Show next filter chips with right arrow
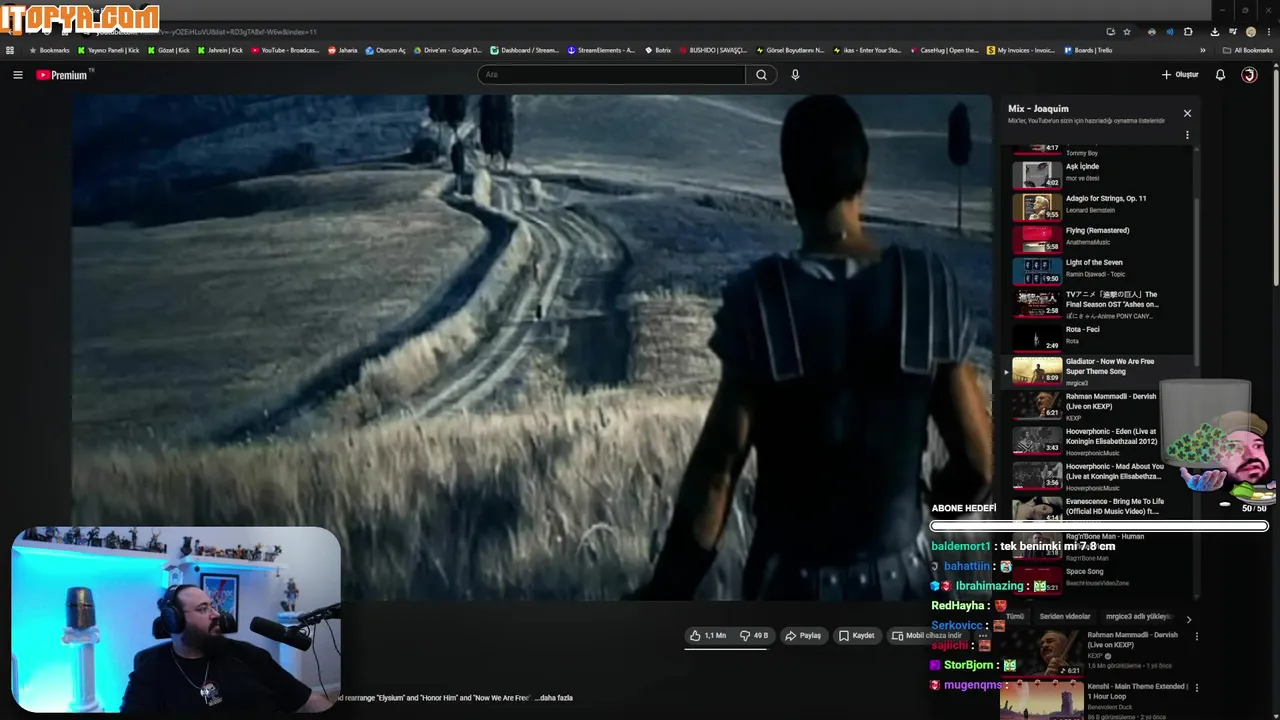 point(1189,619)
